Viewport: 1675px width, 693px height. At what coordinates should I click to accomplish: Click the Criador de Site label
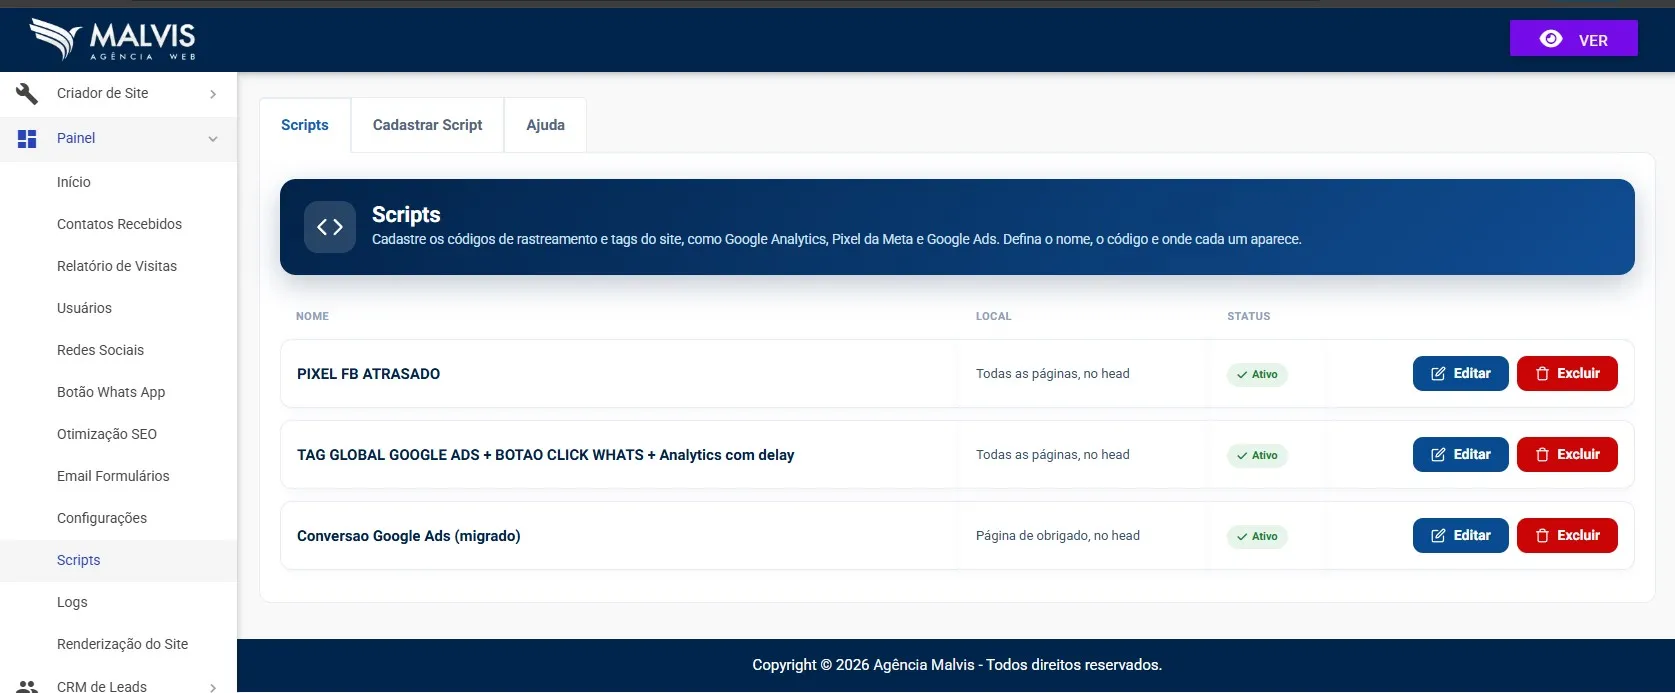point(102,93)
